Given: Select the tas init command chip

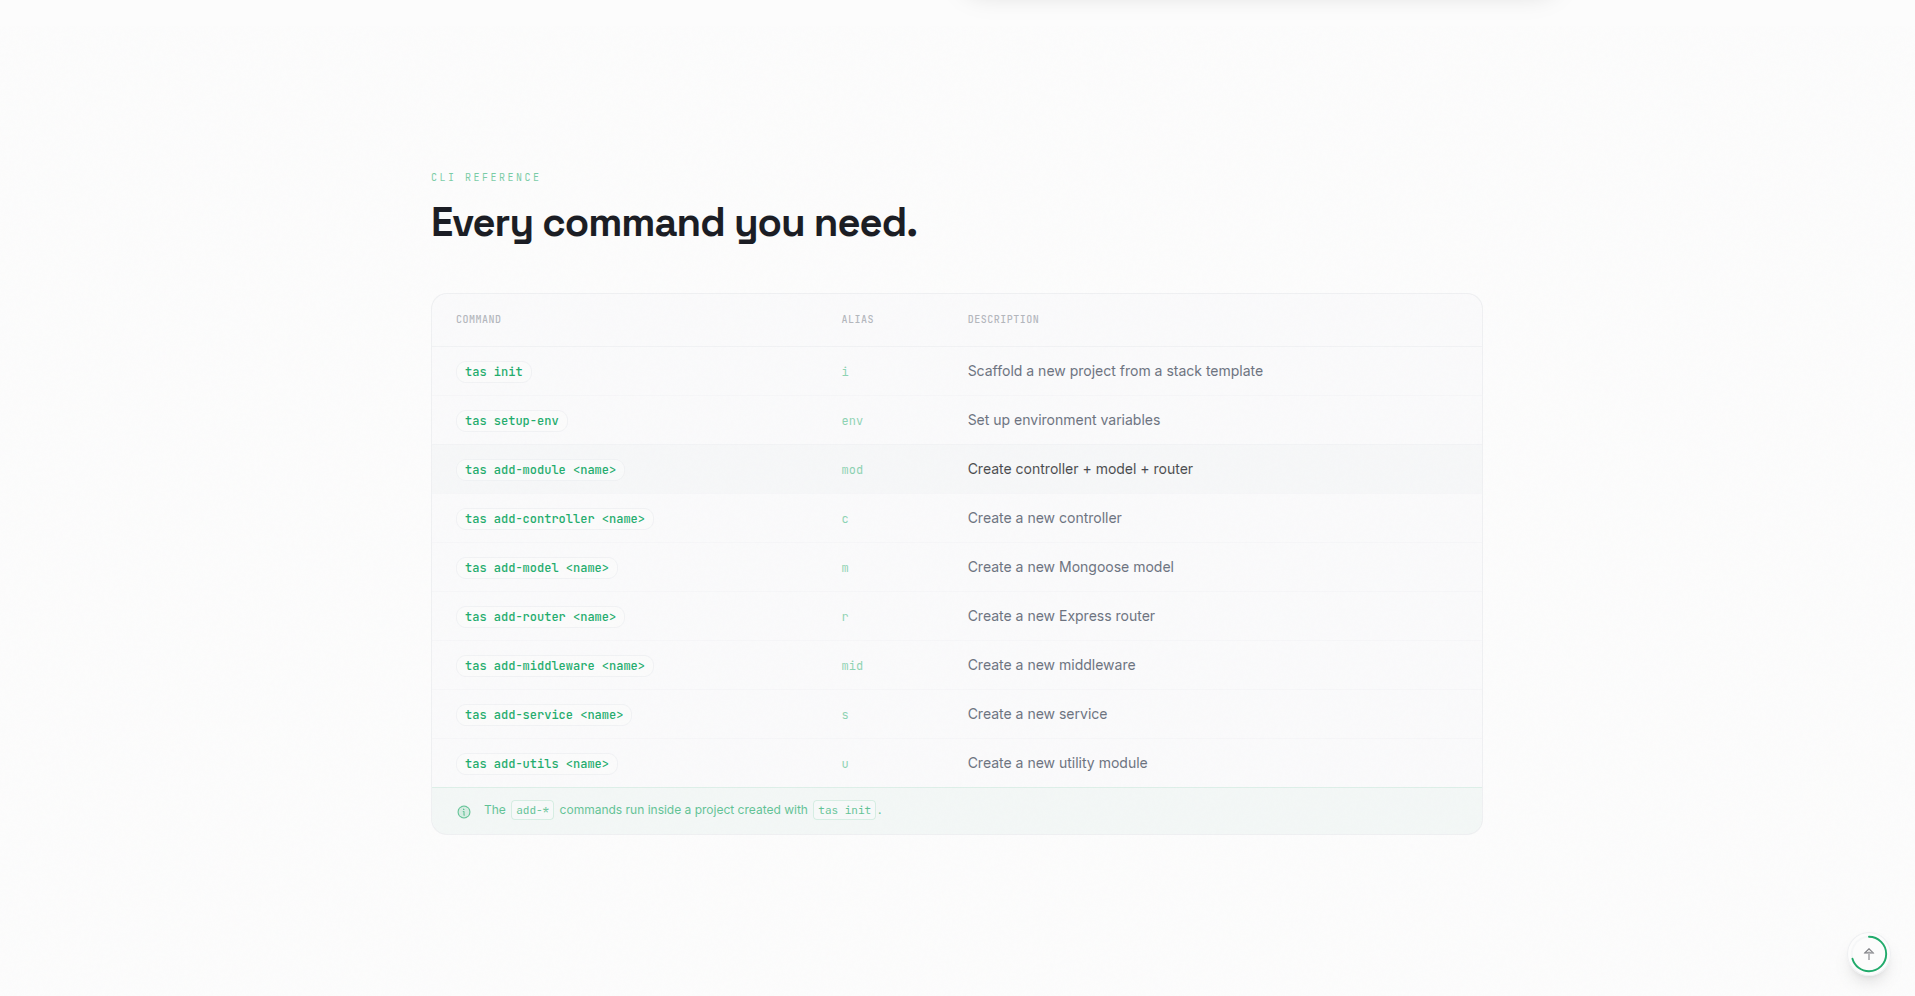Looking at the screenshot, I should [493, 371].
